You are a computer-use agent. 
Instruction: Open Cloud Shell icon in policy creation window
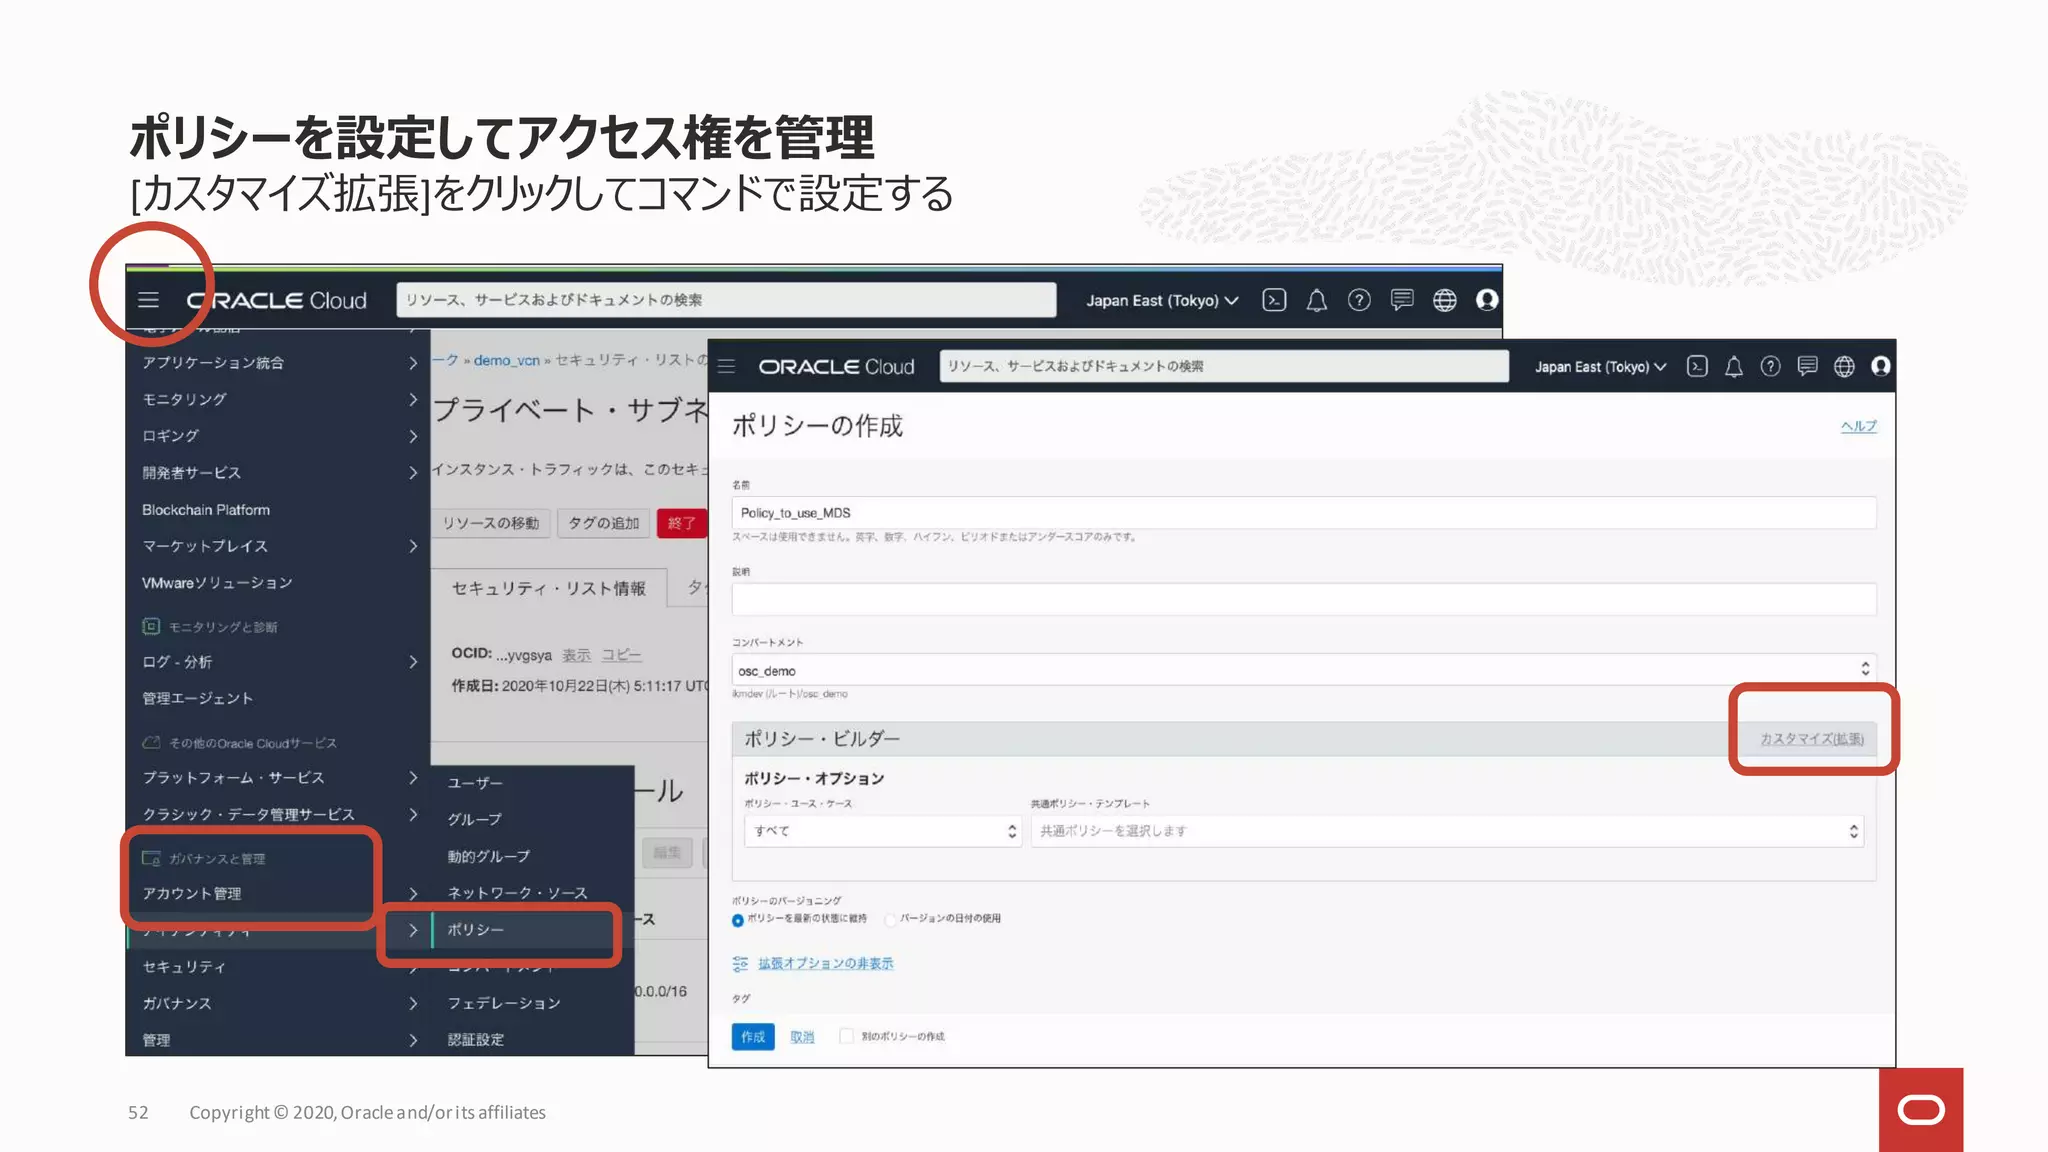click(x=1697, y=366)
